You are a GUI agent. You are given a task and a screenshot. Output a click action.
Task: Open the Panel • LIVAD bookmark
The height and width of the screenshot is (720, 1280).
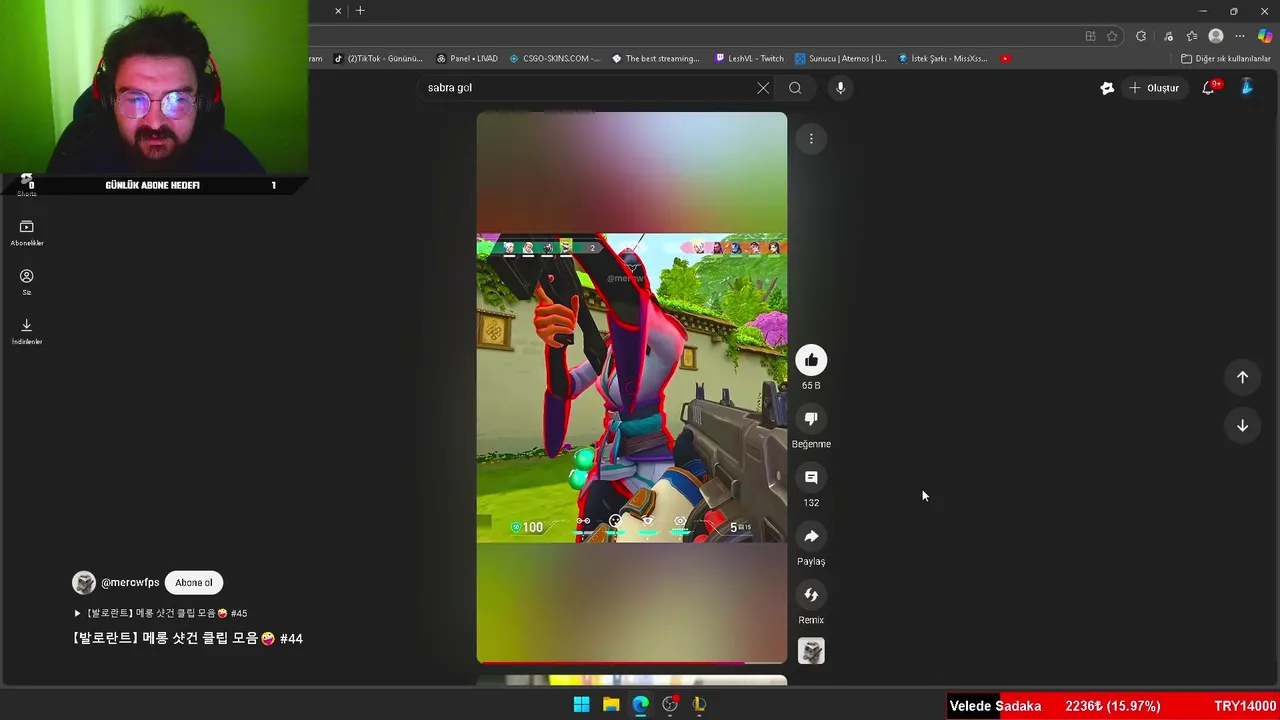click(x=467, y=58)
